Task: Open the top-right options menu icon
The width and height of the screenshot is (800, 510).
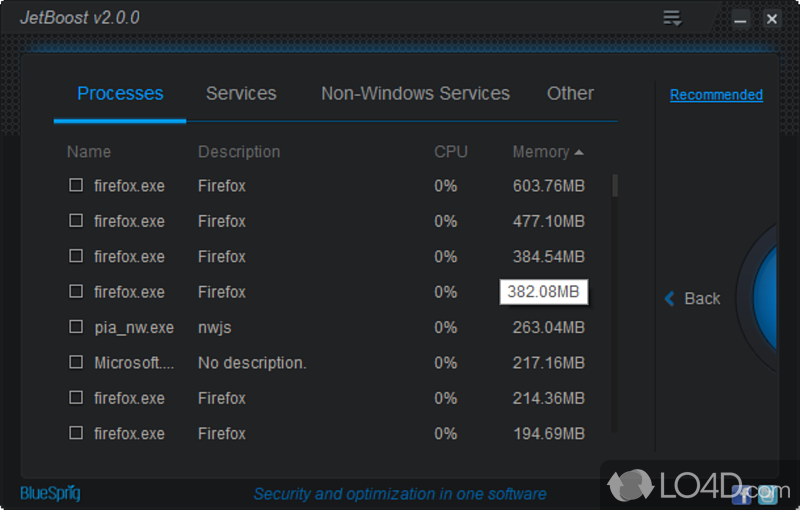Action: coord(672,18)
